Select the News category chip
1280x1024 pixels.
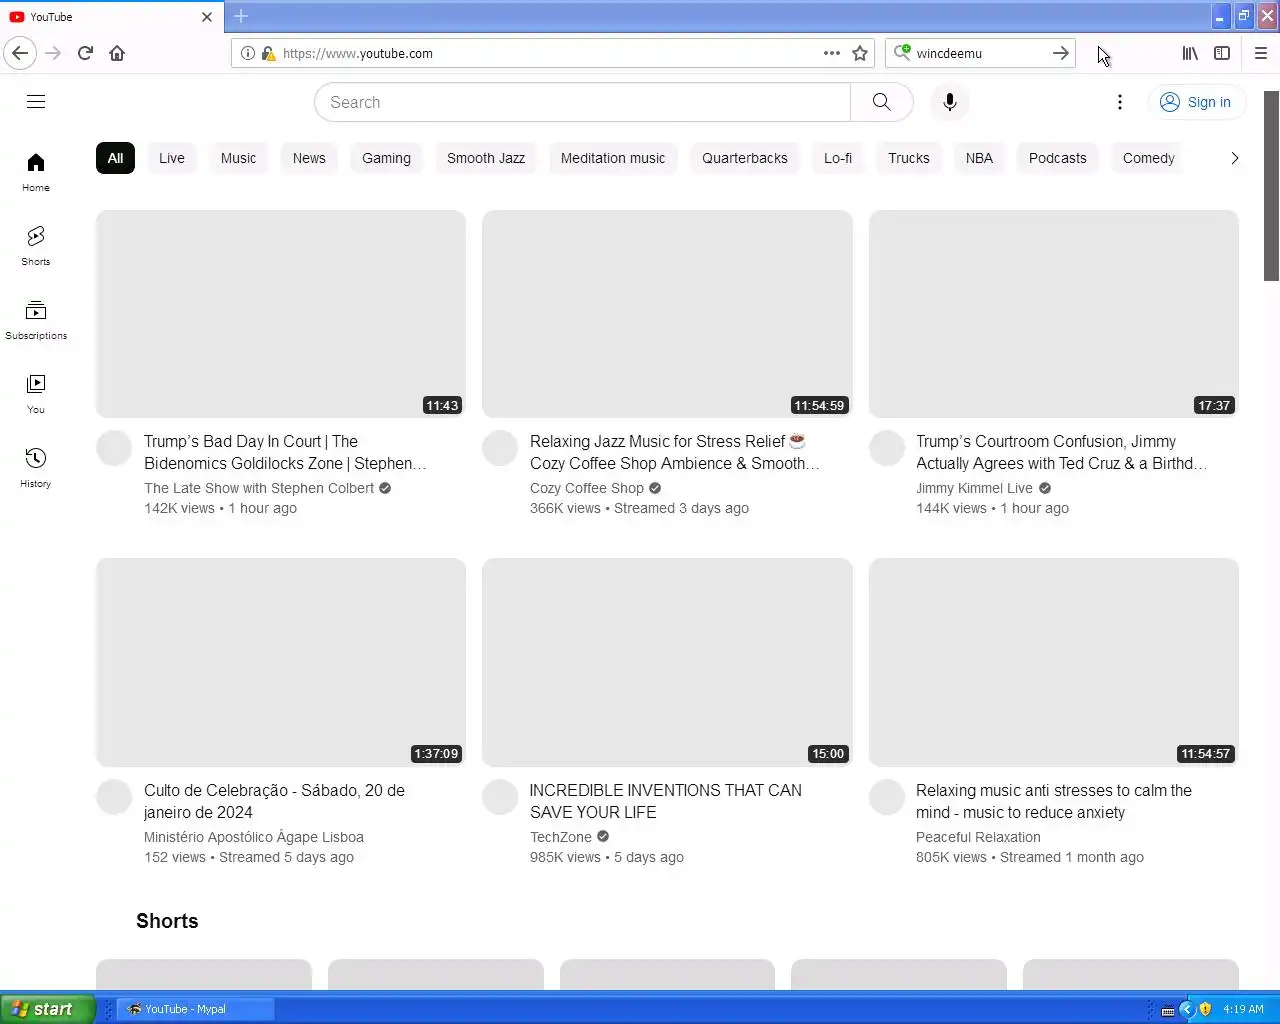(x=309, y=158)
